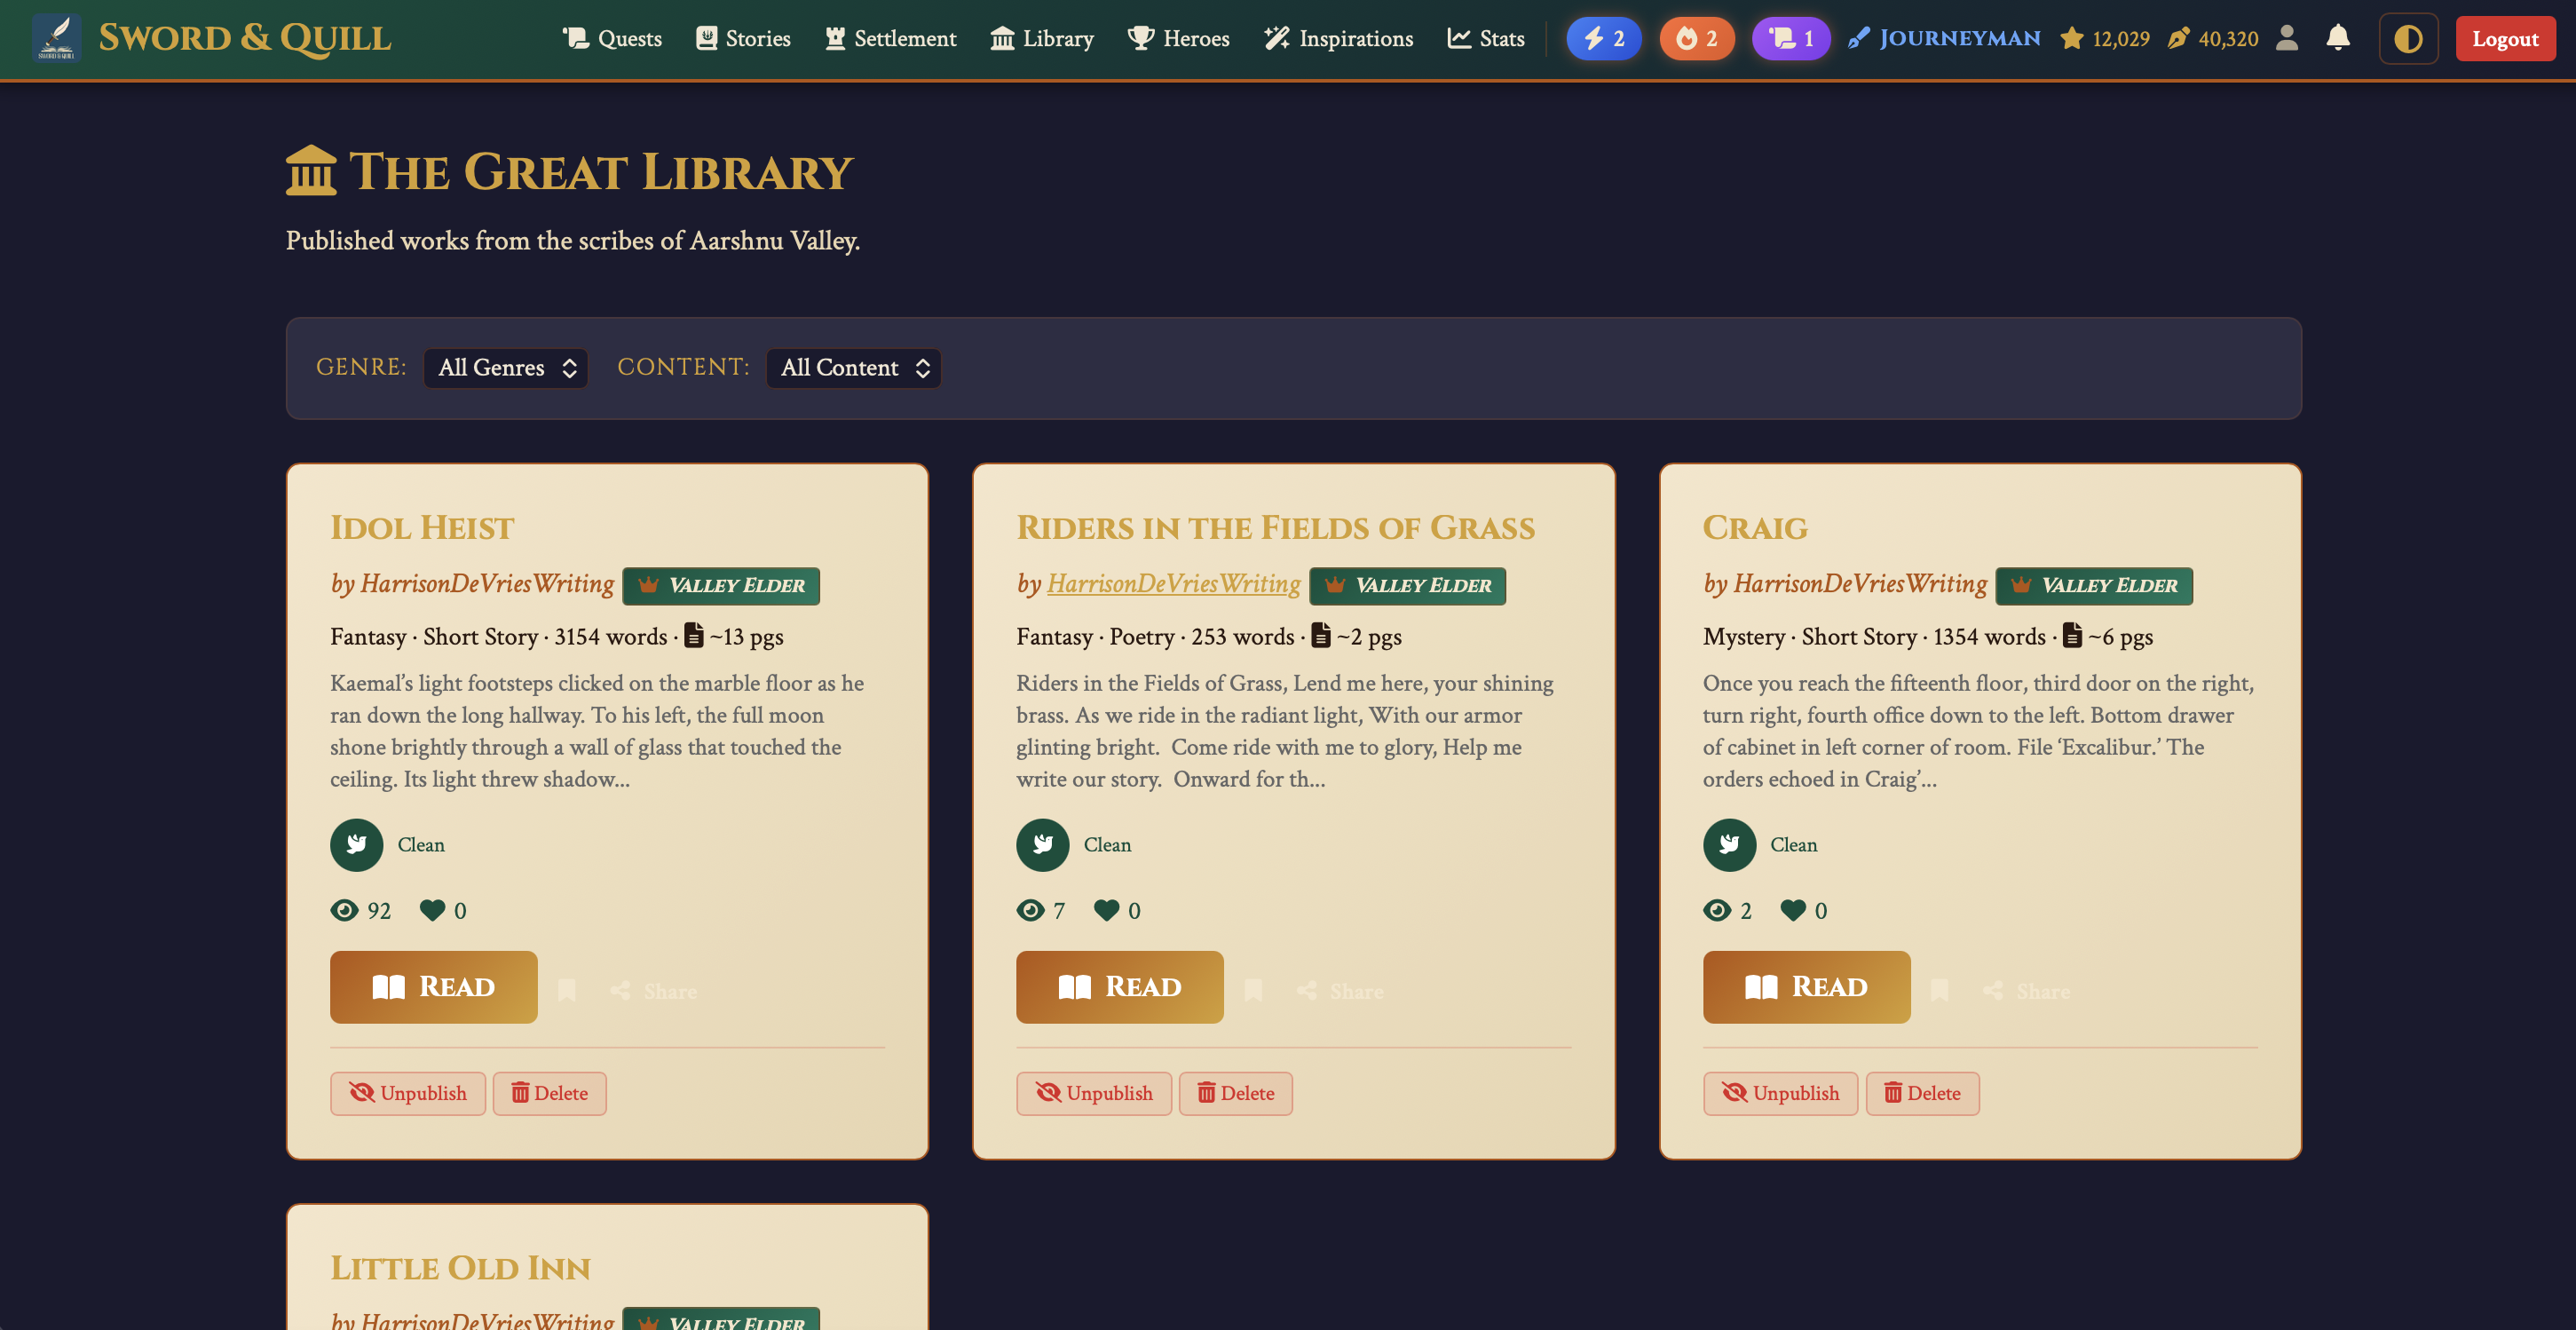The height and width of the screenshot is (1330, 2576).
Task: Read the Idol Heist story
Action: (433, 986)
